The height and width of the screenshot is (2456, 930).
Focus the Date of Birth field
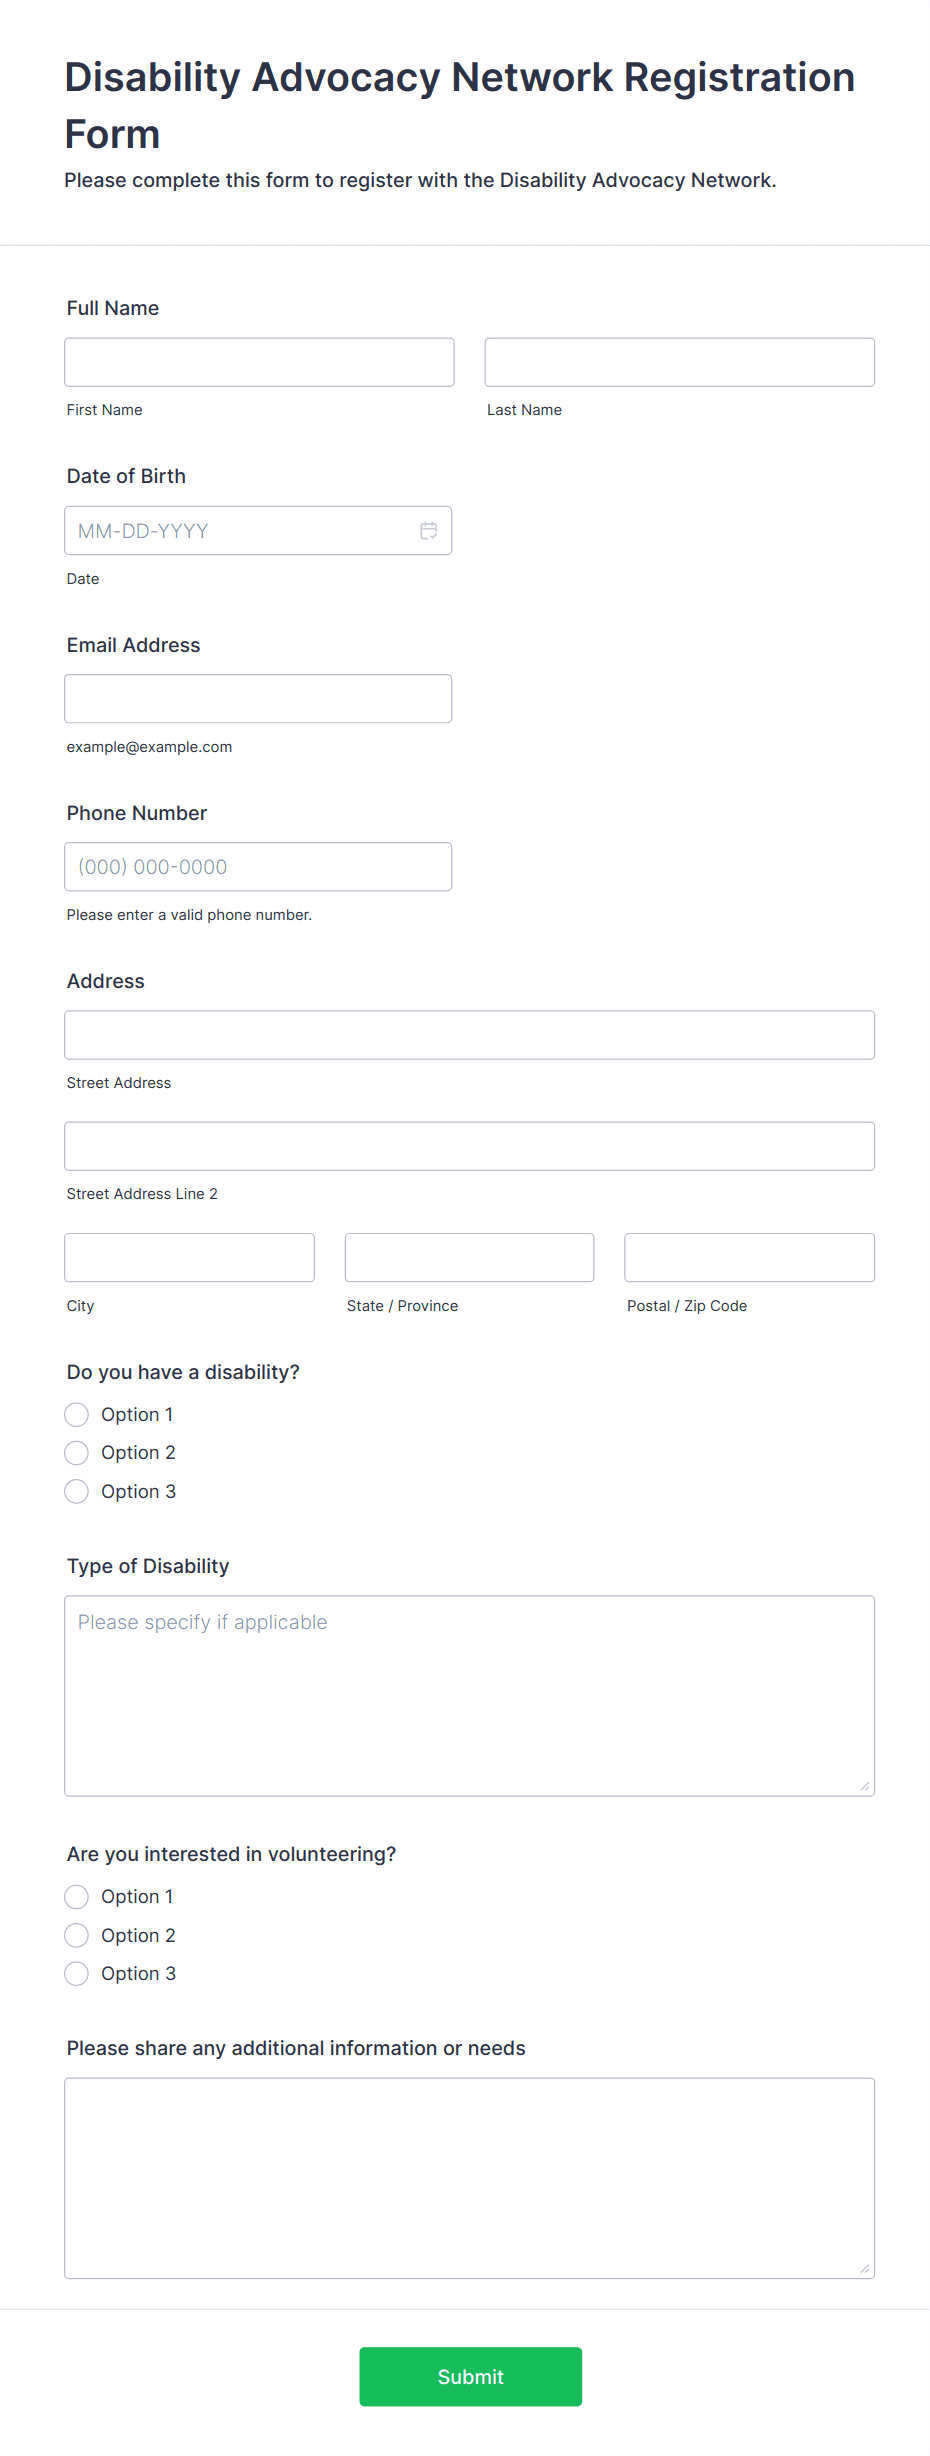[x=240, y=530]
